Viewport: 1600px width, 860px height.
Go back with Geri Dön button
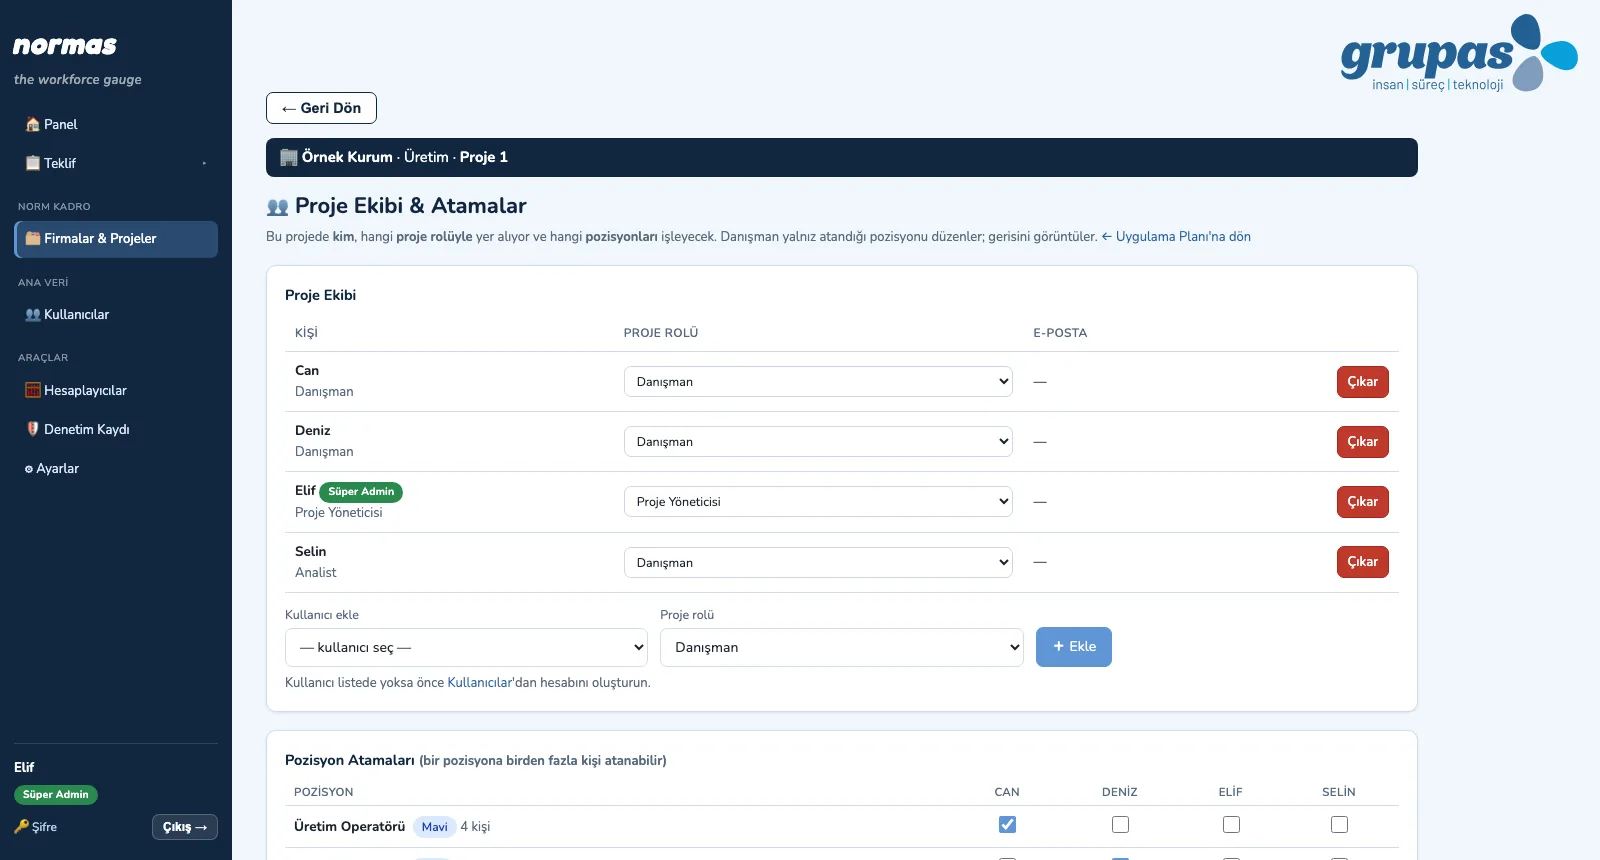pyautogui.click(x=321, y=108)
